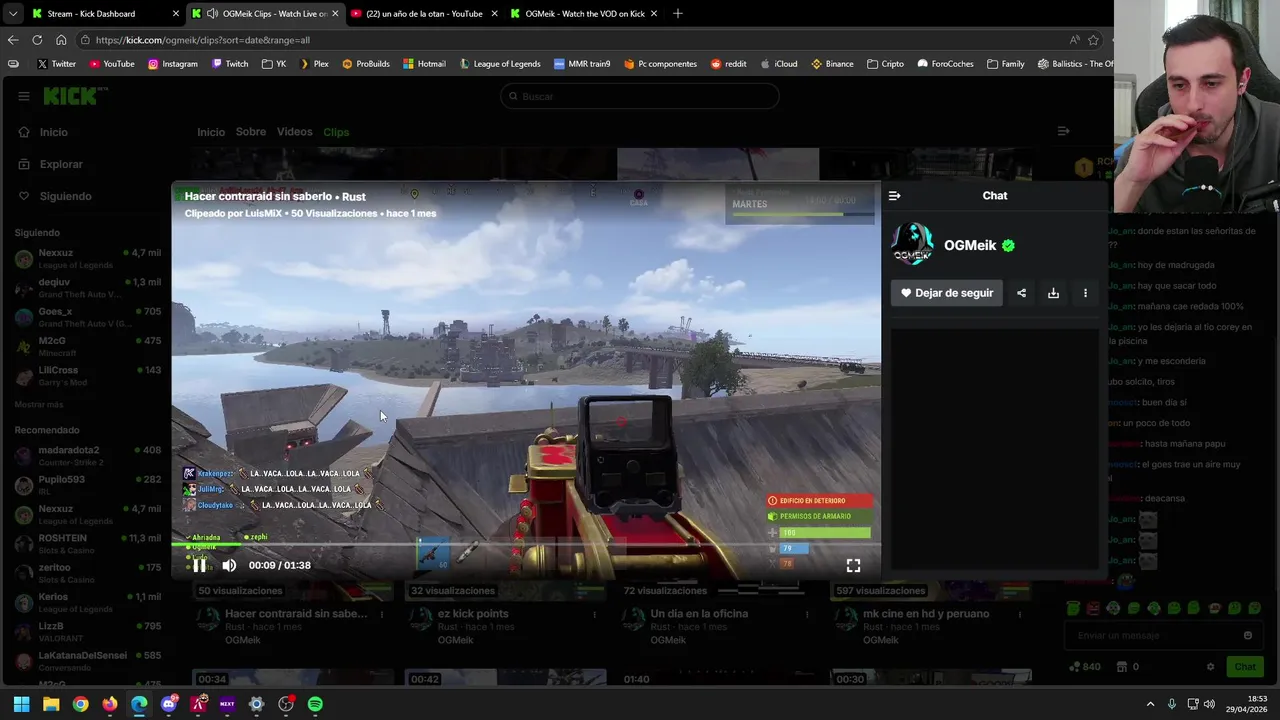Seek within clip progress bar
This screenshot has width=1280, height=720.
[526, 545]
